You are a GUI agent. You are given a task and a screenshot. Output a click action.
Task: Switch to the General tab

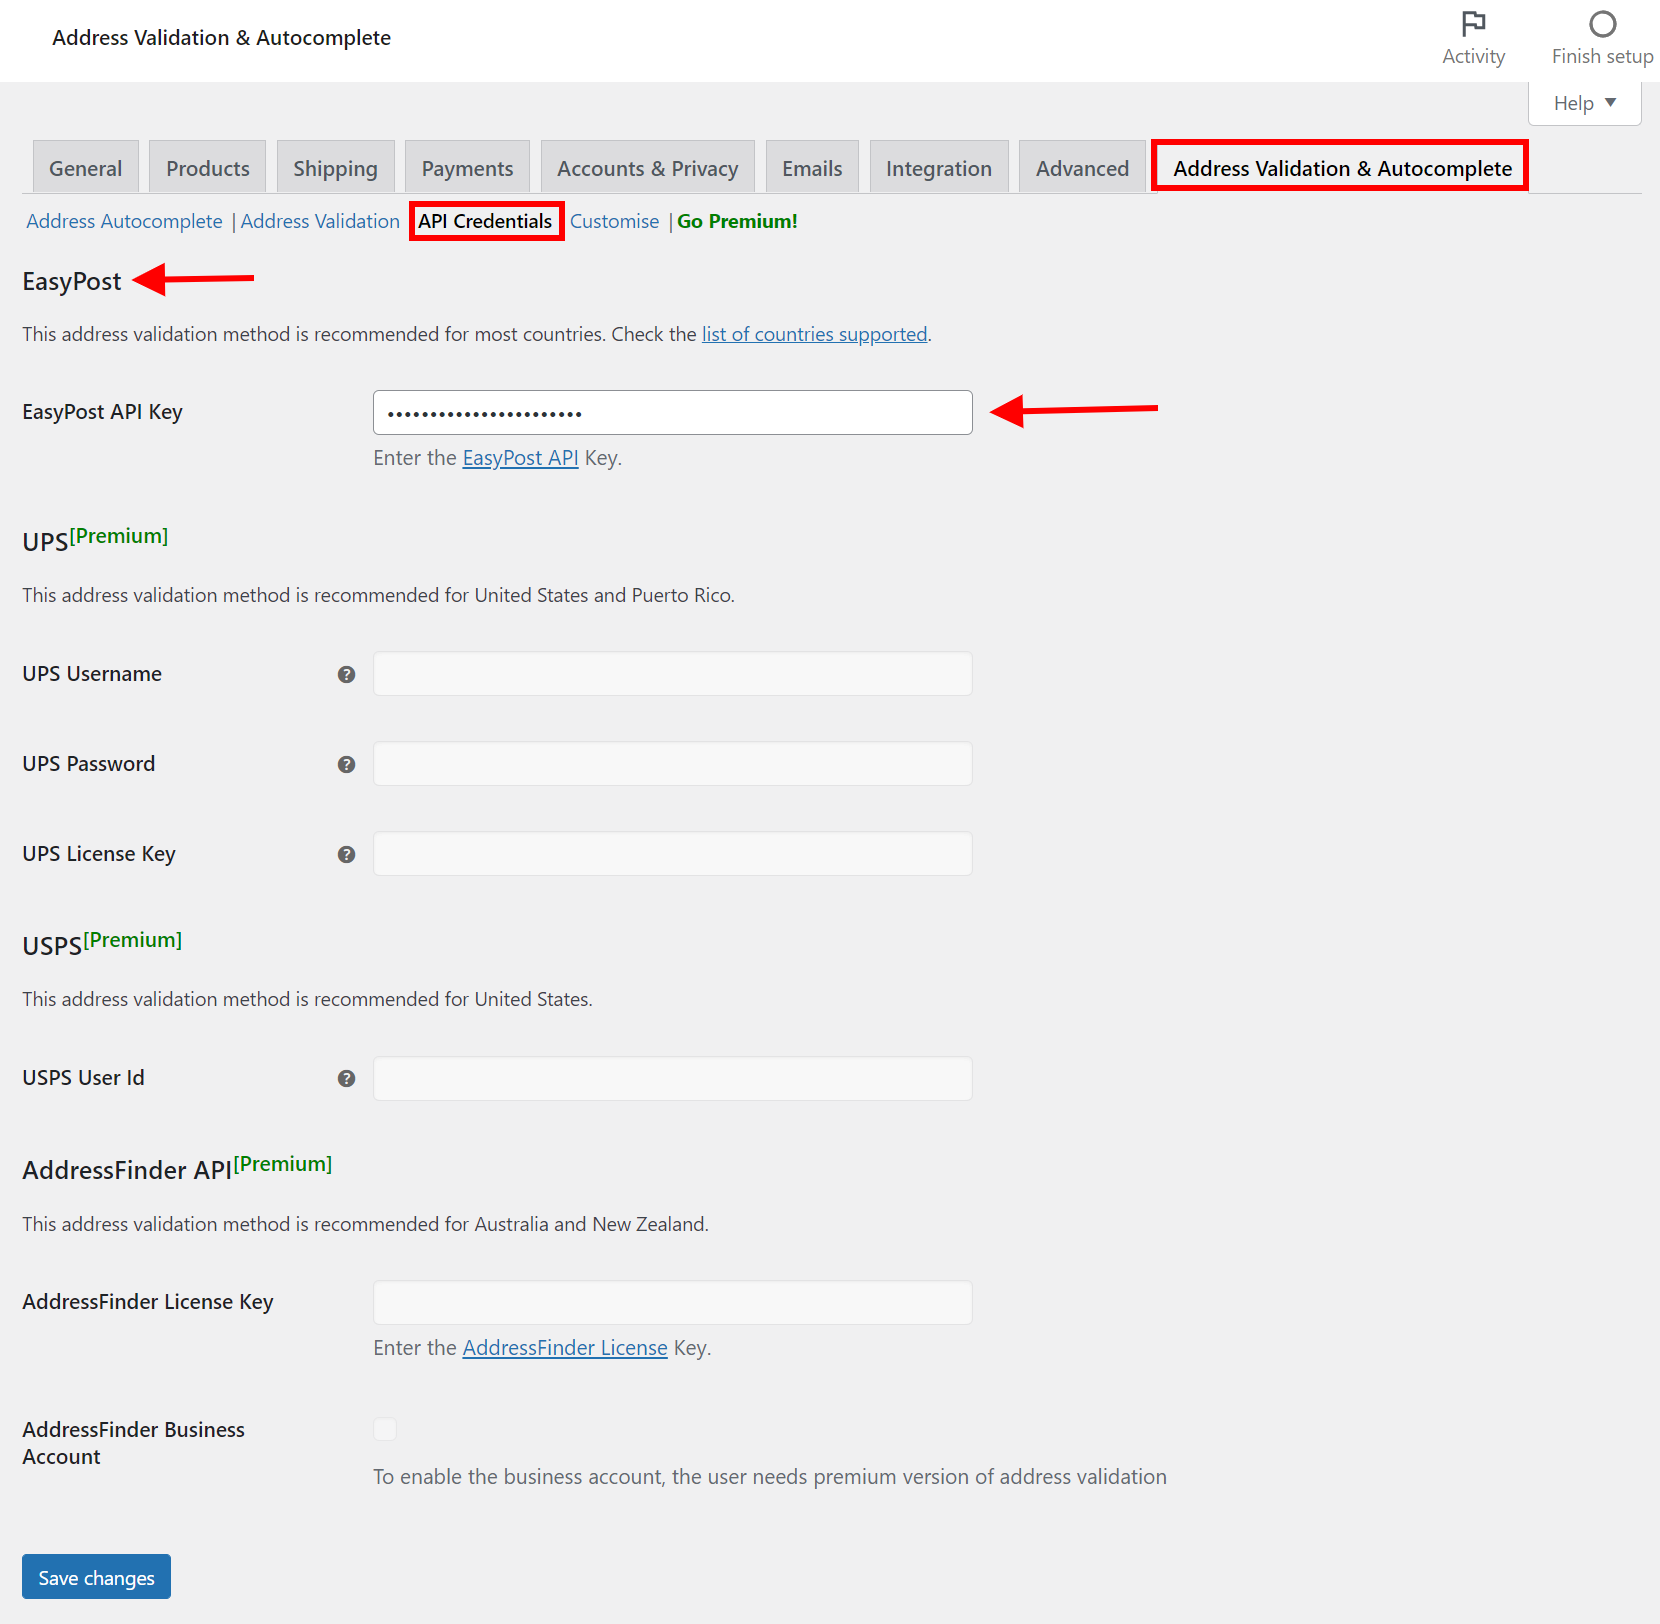coord(86,168)
